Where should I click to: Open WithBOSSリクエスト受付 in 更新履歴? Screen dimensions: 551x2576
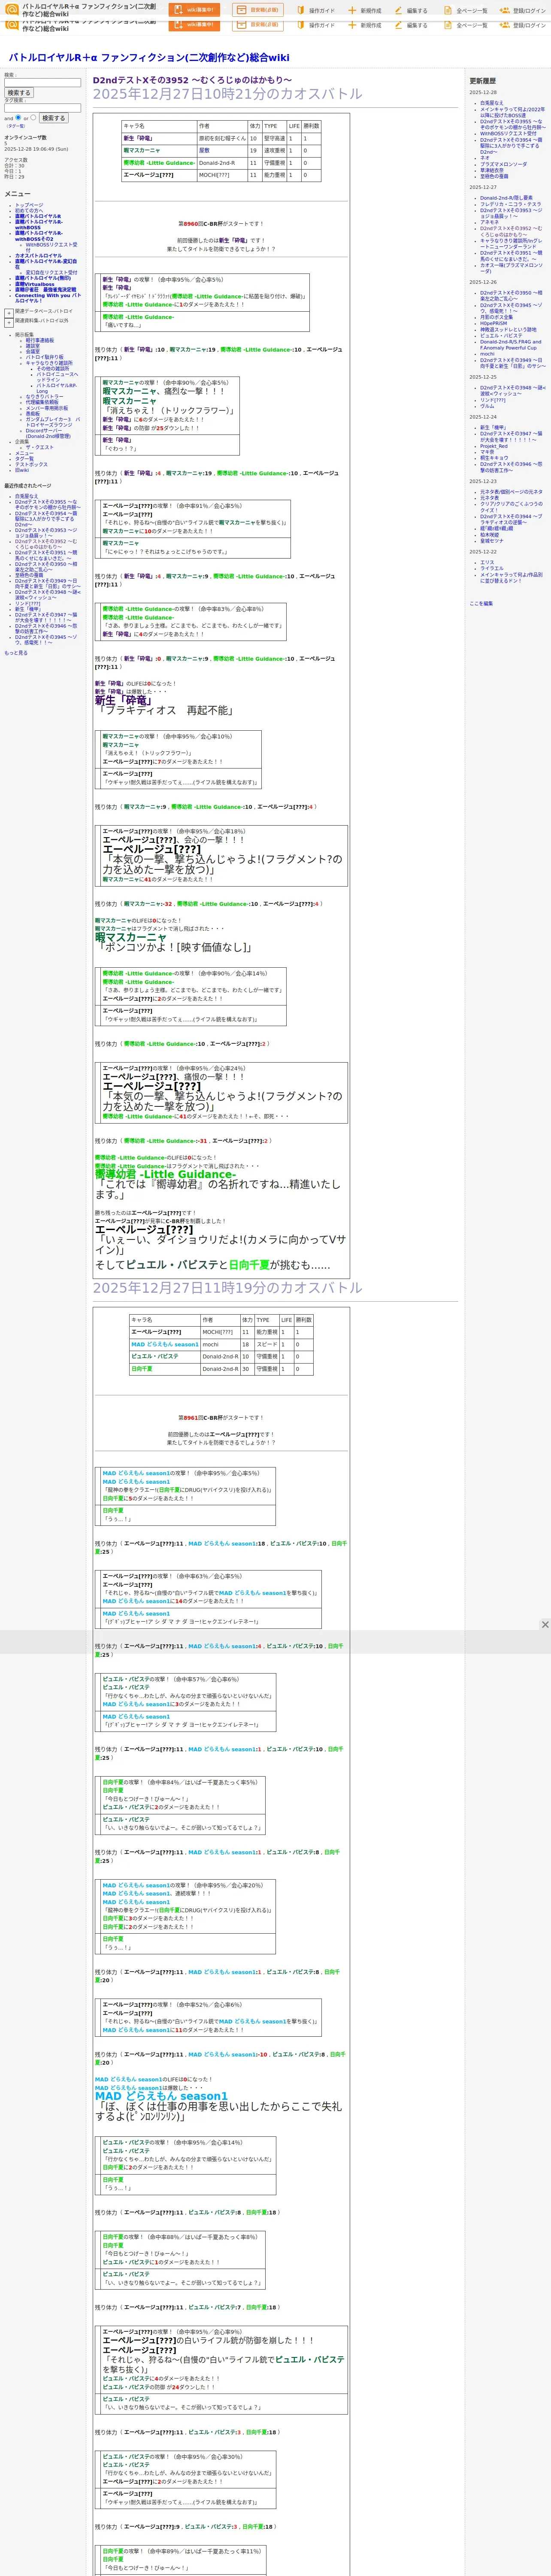pyautogui.click(x=508, y=133)
